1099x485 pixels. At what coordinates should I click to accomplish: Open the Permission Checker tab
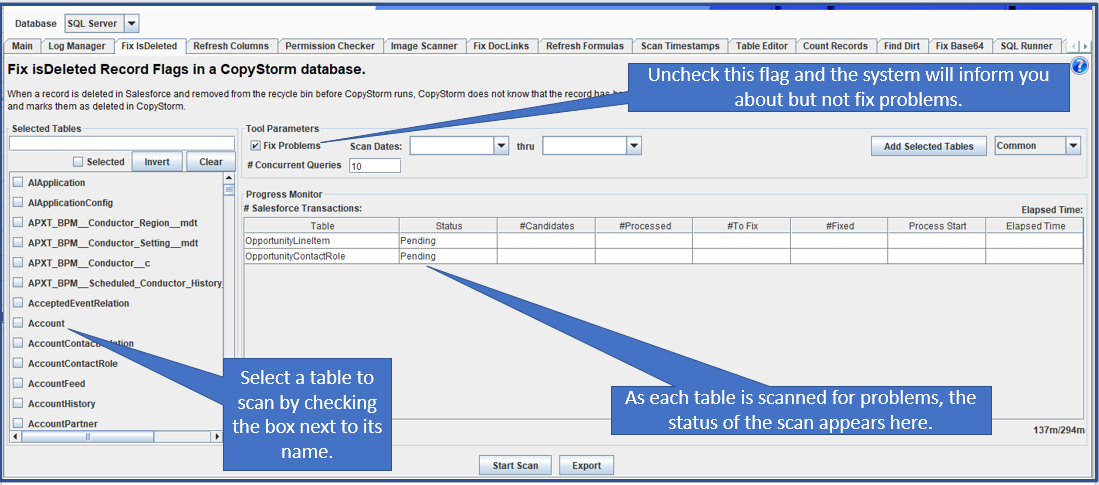[330, 46]
